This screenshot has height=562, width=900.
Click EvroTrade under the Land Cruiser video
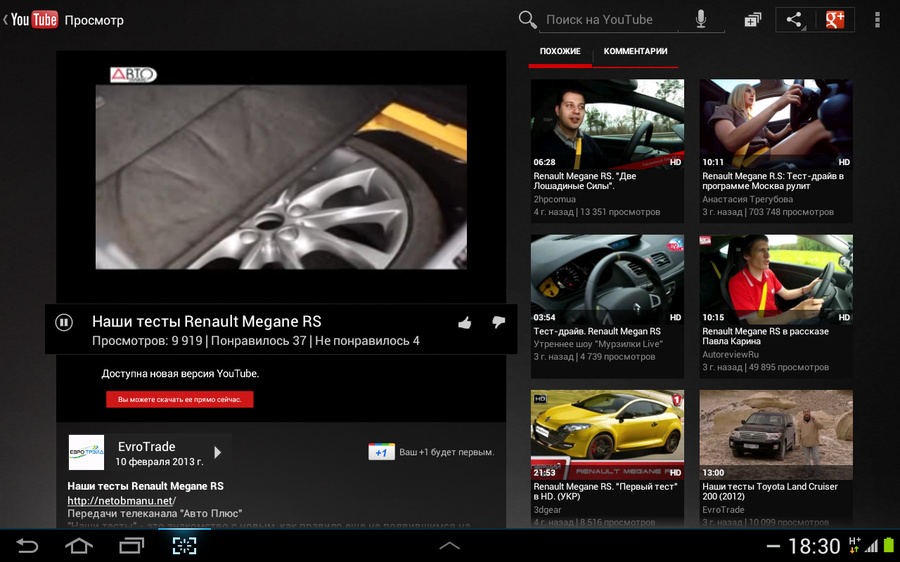723,509
